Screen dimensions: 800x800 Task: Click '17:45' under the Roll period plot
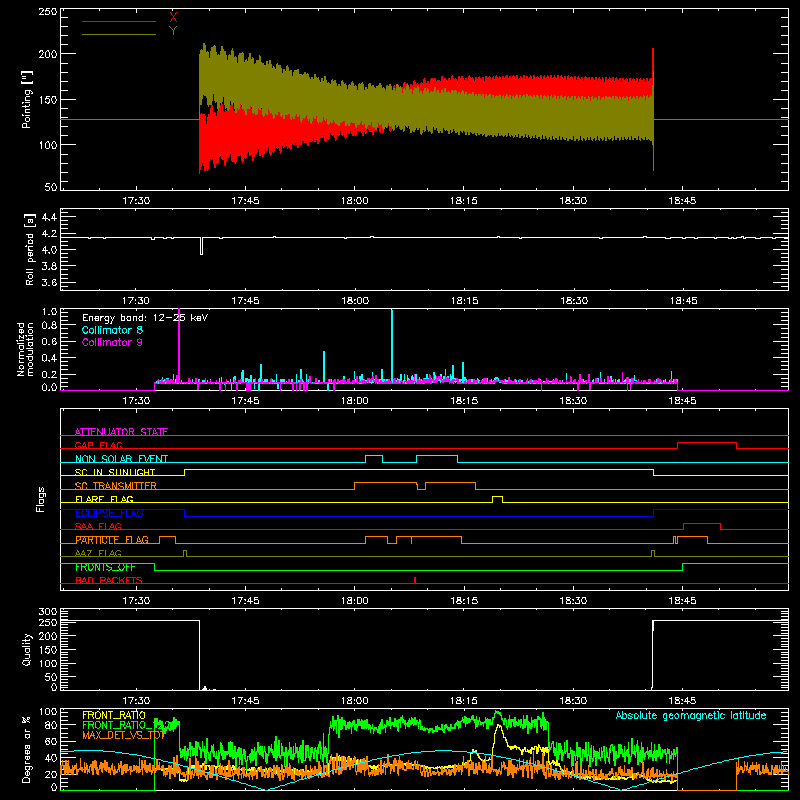click(x=245, y=301)
